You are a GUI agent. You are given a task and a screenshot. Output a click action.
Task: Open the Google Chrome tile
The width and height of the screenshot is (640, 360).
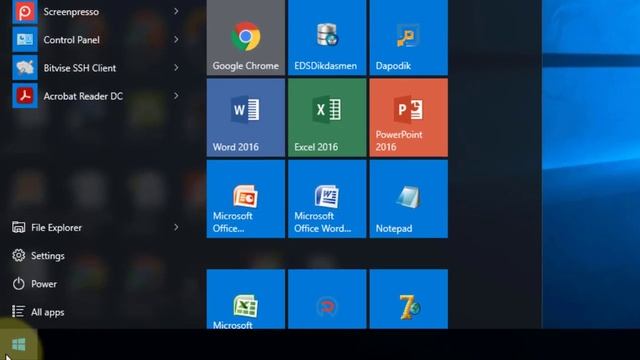pyautogui.click(x=246, y=38)
